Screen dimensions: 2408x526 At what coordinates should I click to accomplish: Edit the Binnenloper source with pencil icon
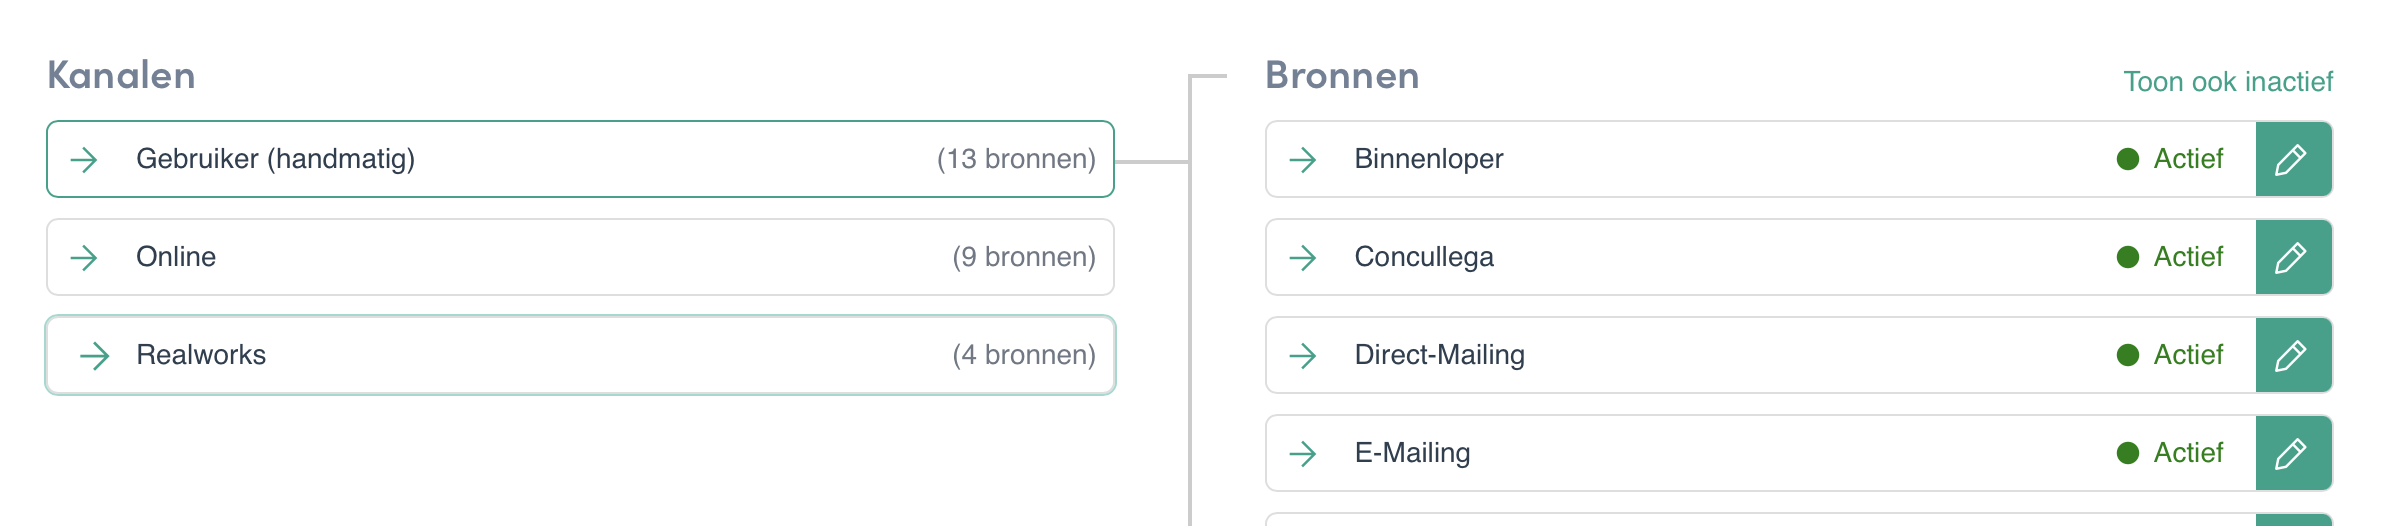tap(2294, 159)
